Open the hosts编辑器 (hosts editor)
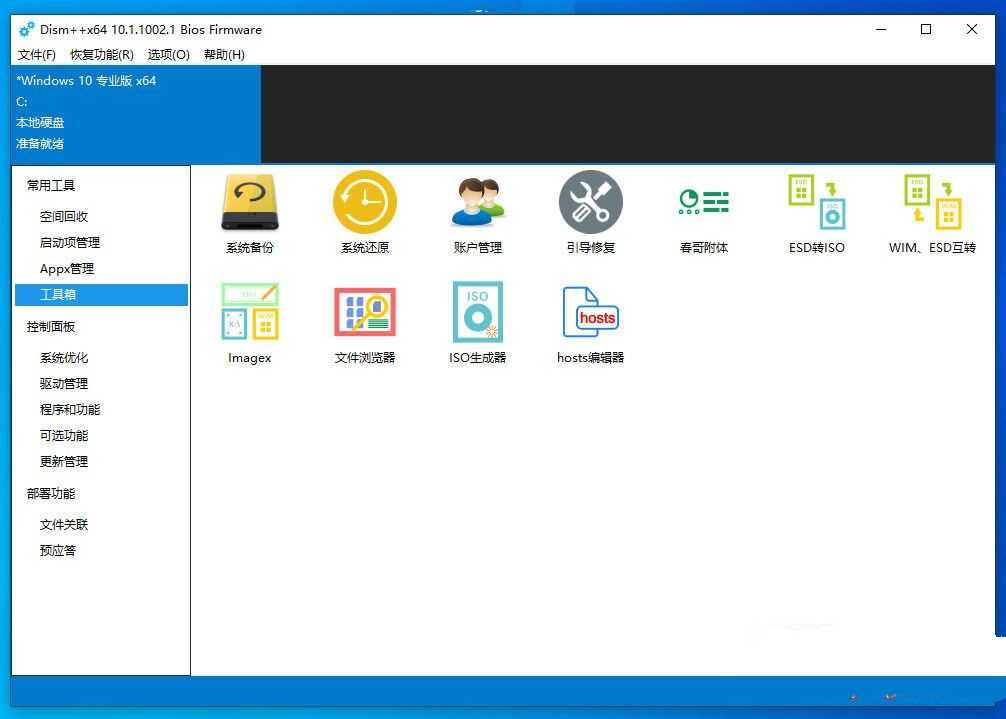 pos(590,322)
